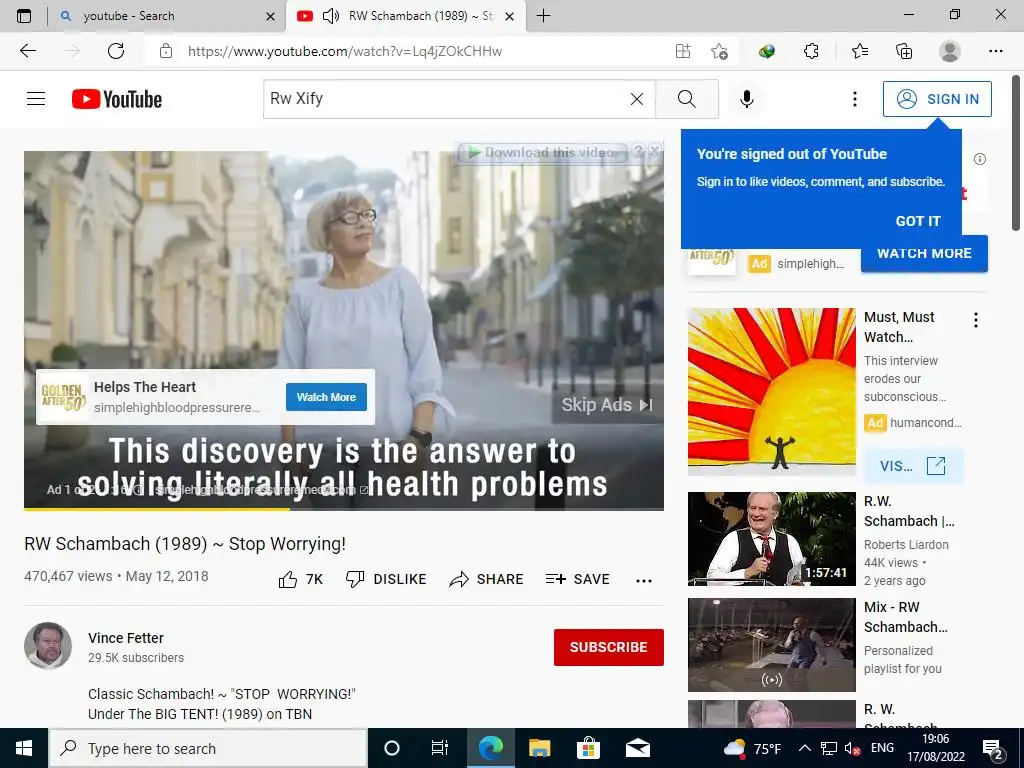Open a new tab with plus button
Screen dimensions: 1024x768
(x=543, y=16)
